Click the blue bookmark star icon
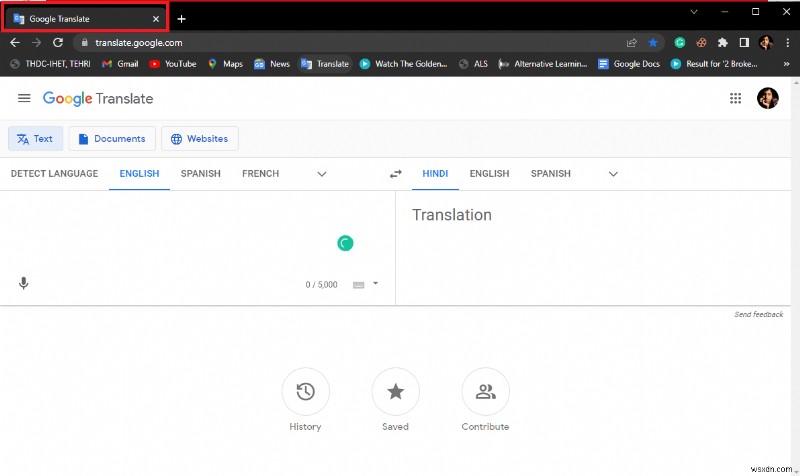 653,43
